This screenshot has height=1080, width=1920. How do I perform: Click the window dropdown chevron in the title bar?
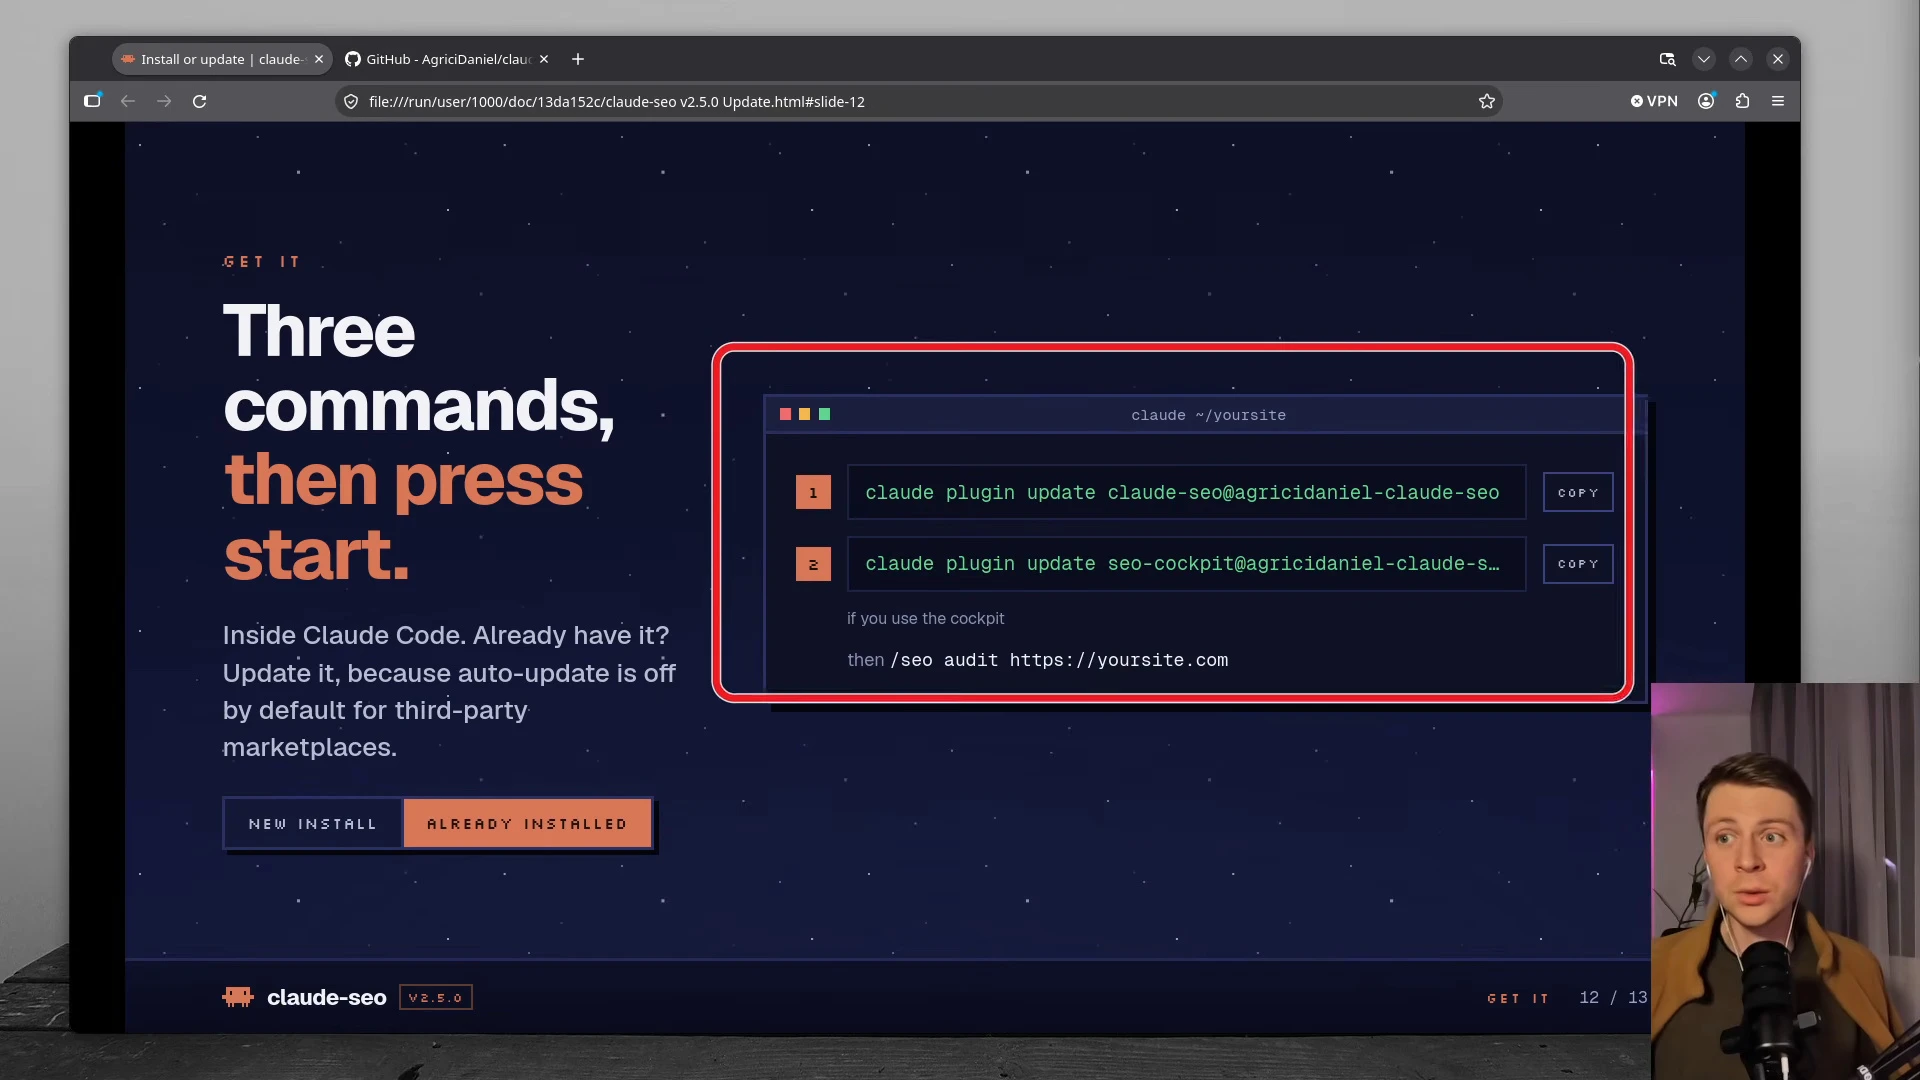pyautogui.click(x=1704, y=59)
